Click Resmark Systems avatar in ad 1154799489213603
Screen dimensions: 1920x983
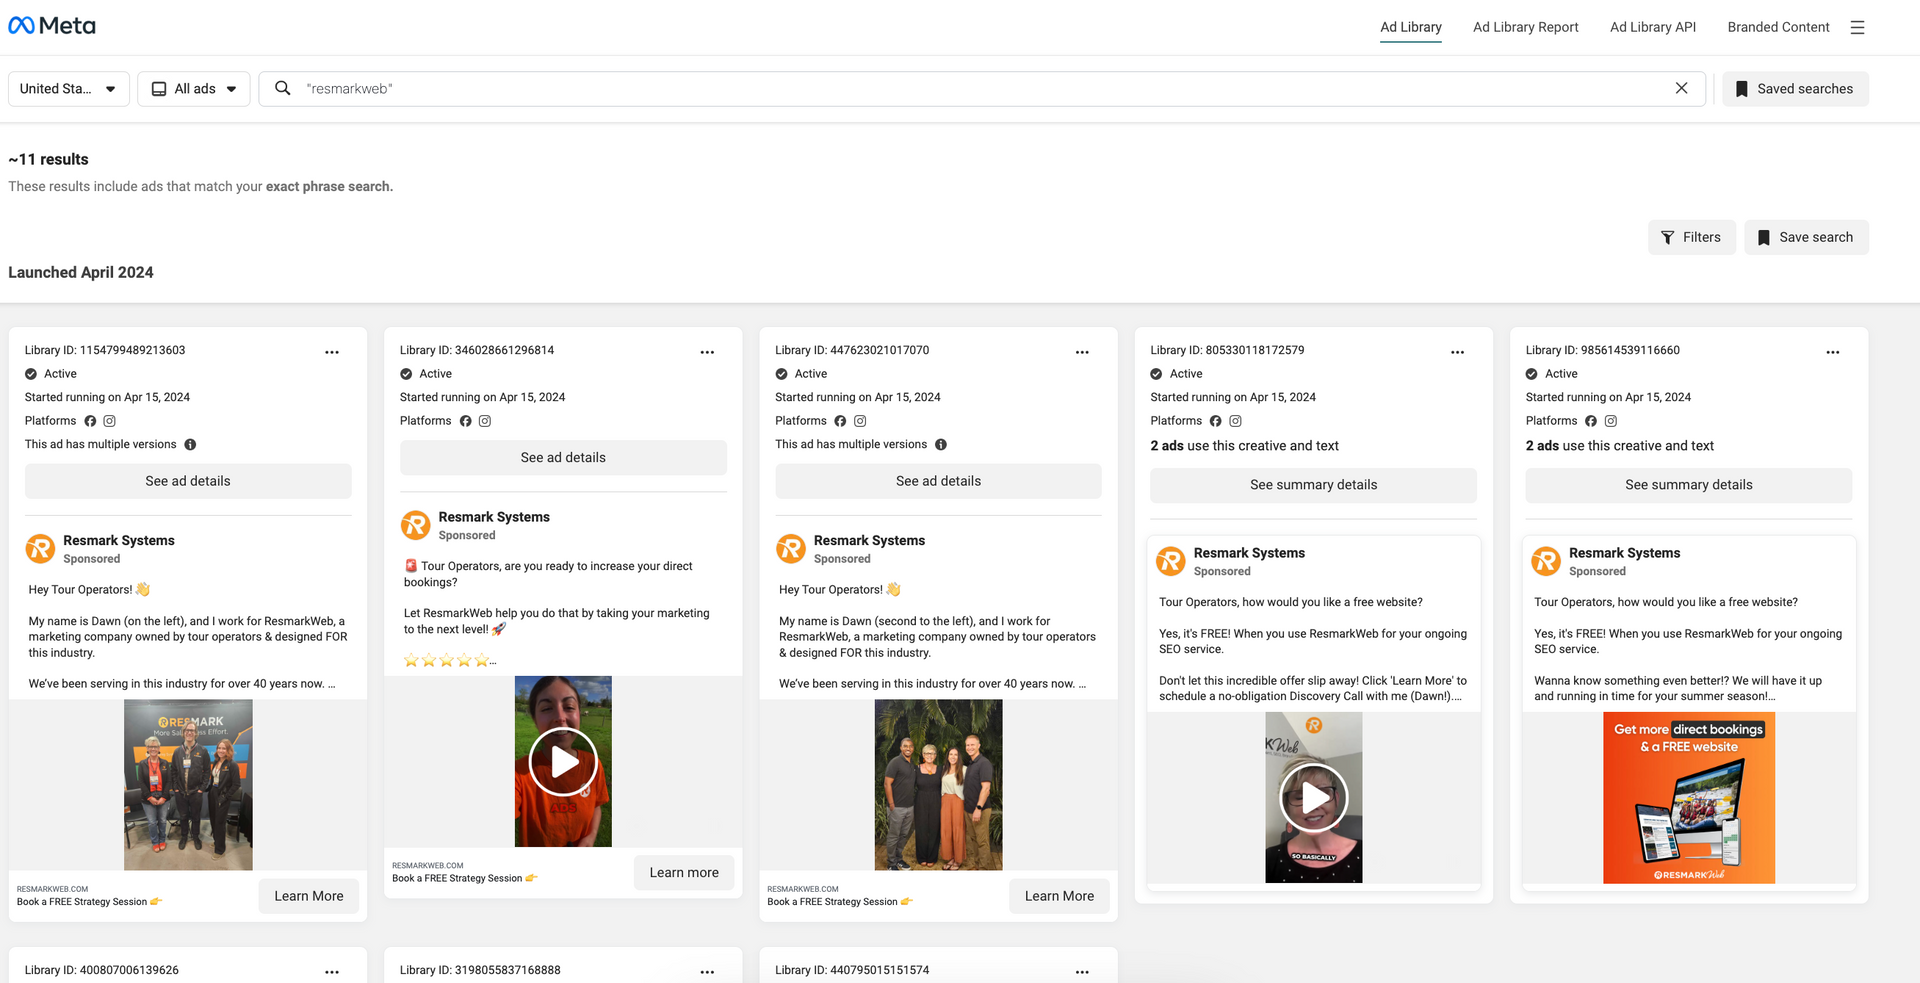click(40, 548)
